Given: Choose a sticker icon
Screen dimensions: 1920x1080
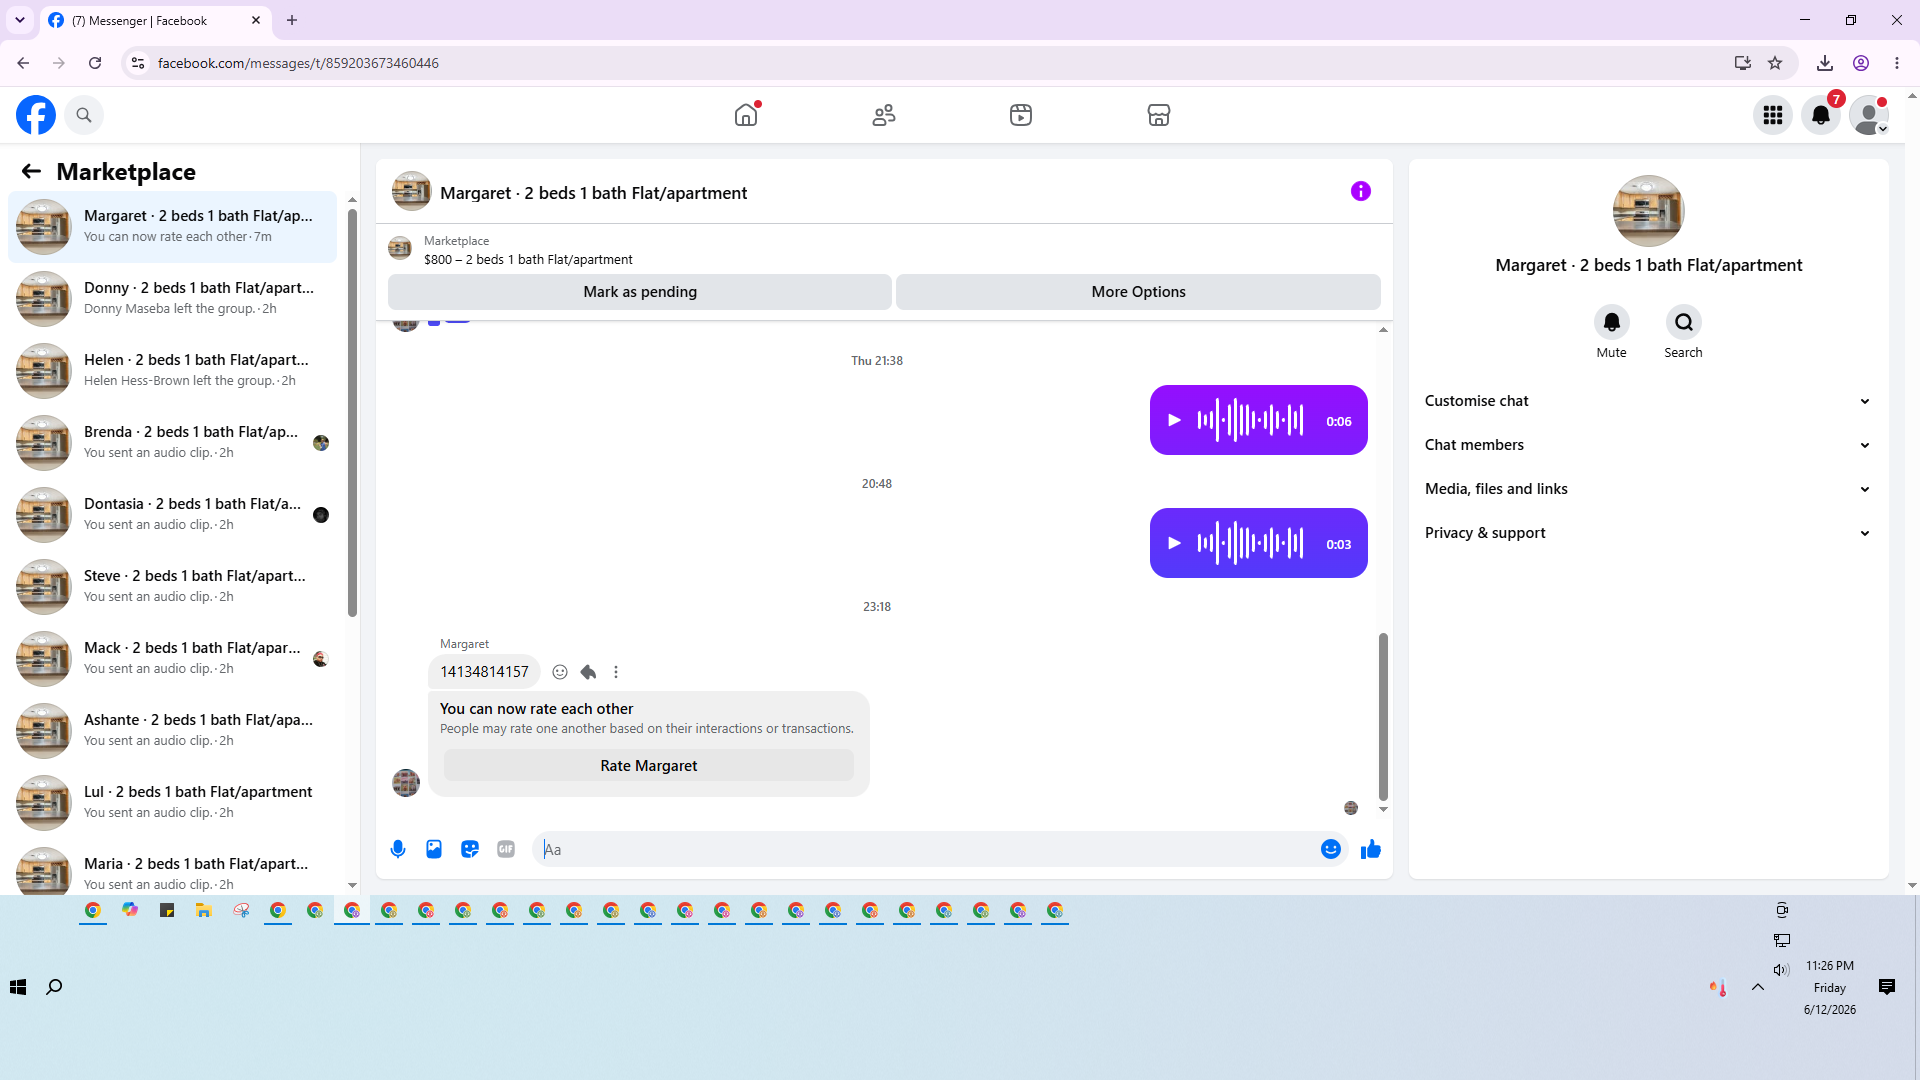Looking at the screenshot, I should [470, 849].
